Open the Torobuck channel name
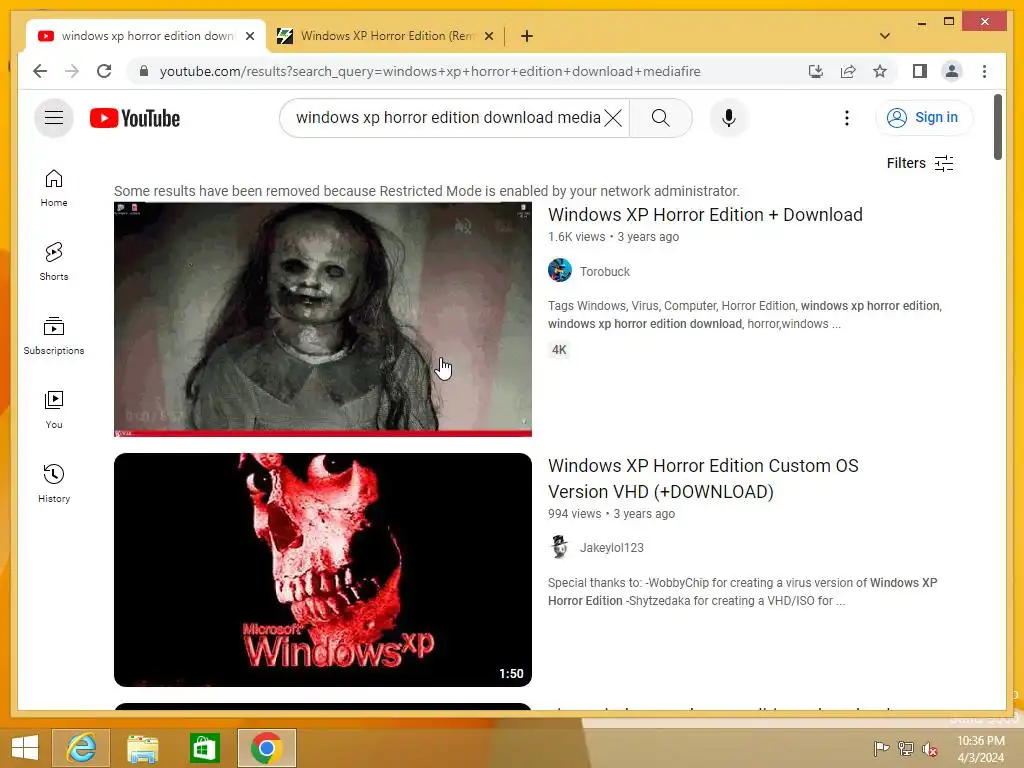This screenshot has height=768, width=1024. 605,272
